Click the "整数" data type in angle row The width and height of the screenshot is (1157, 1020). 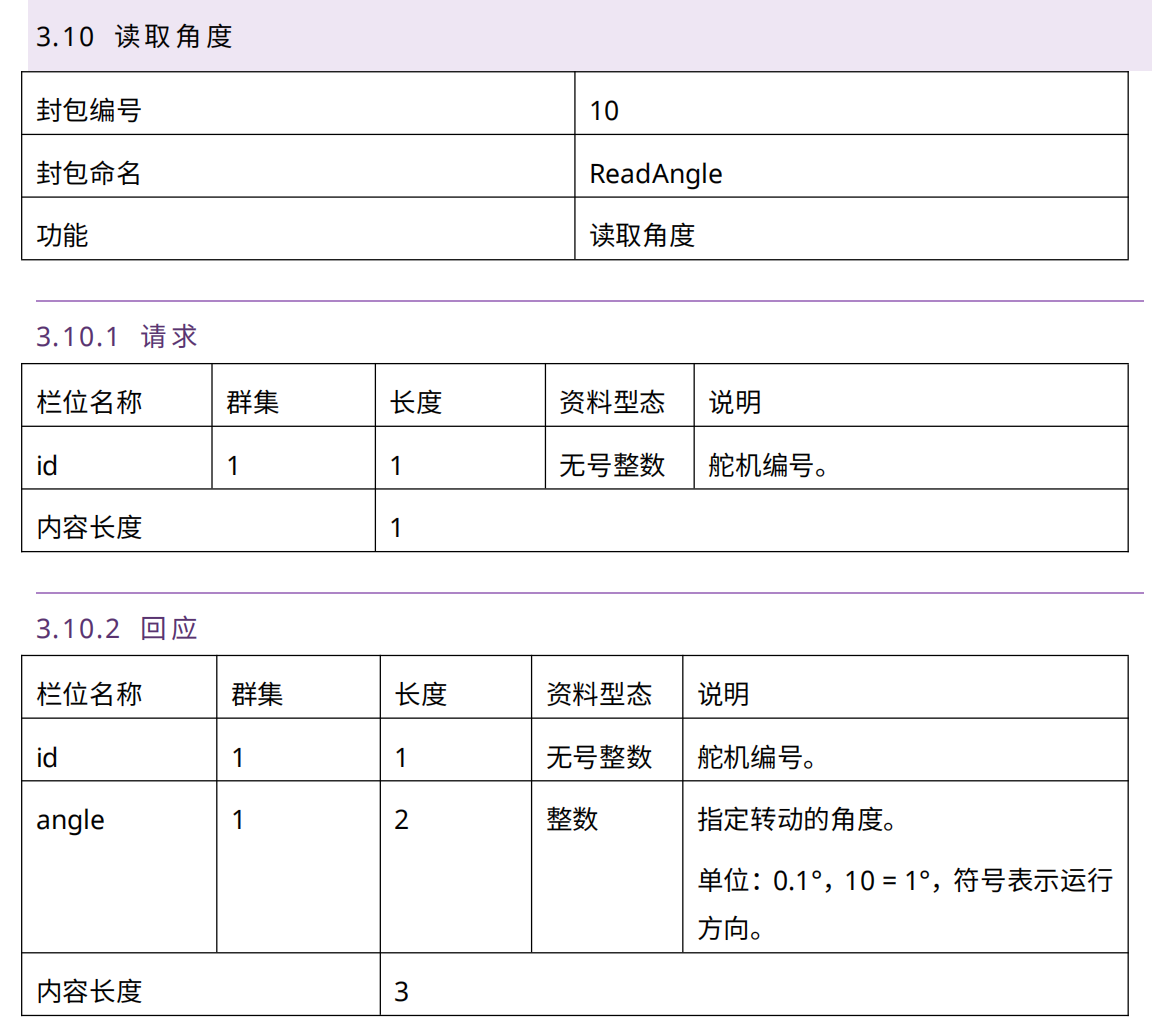pos(572,820)
